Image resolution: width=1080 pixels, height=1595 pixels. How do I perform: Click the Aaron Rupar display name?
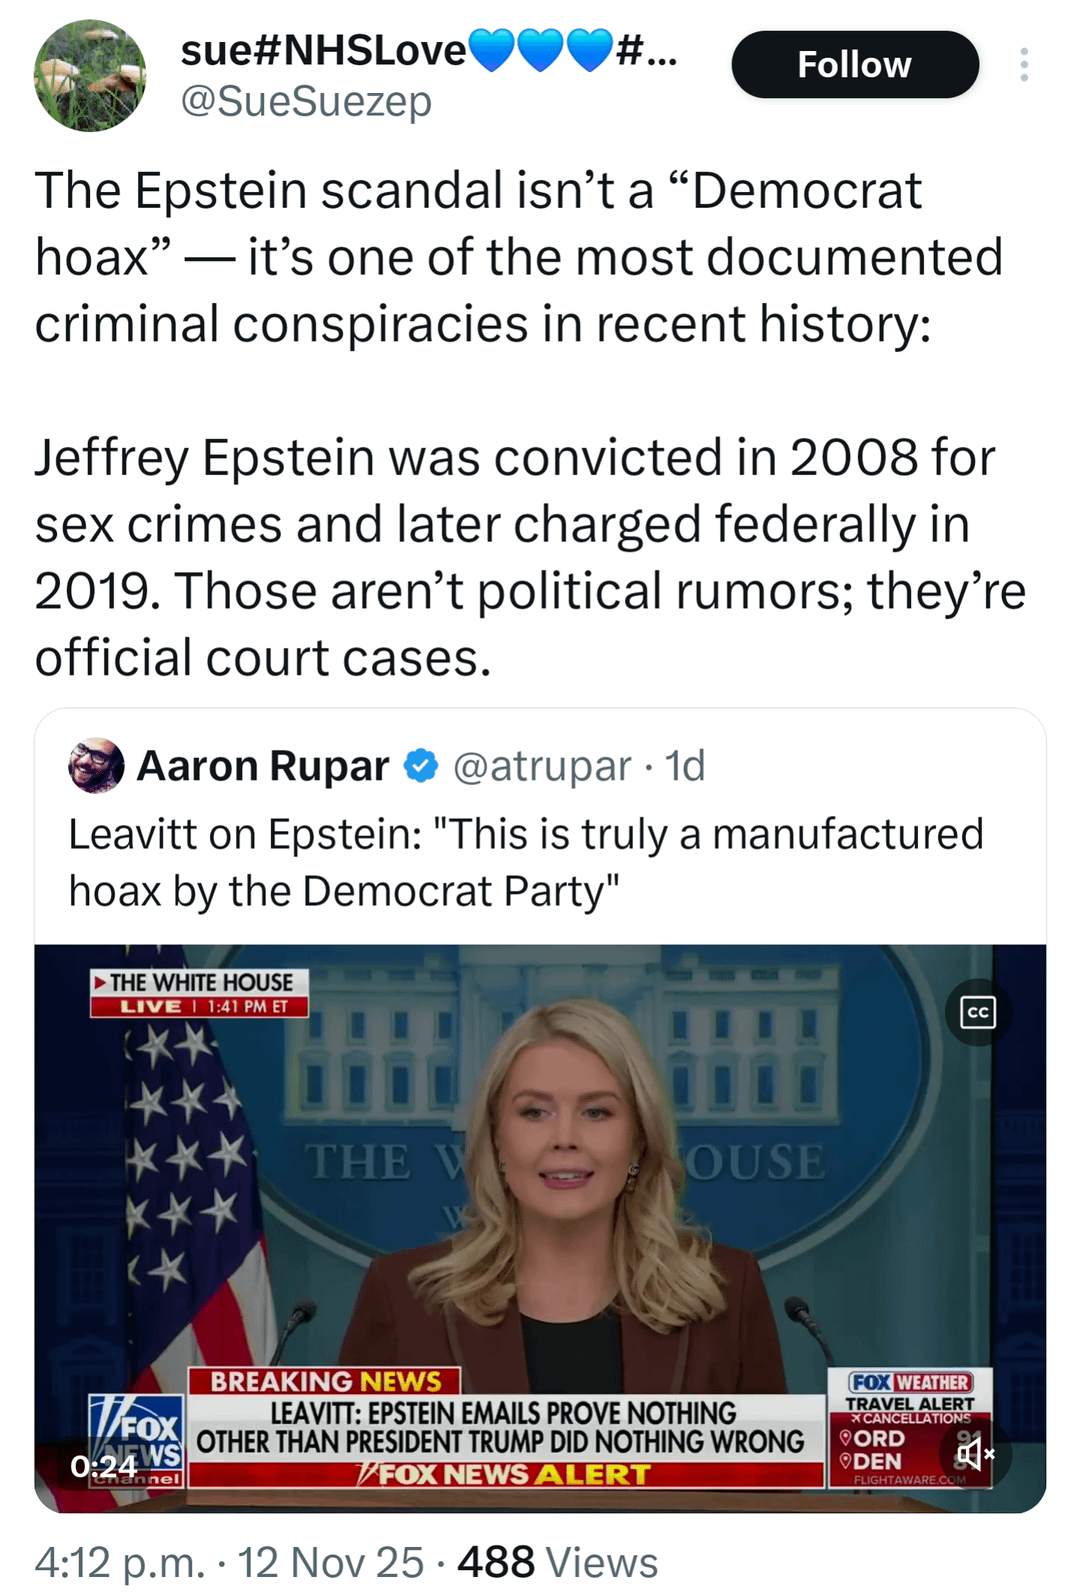tap(263, 766)
